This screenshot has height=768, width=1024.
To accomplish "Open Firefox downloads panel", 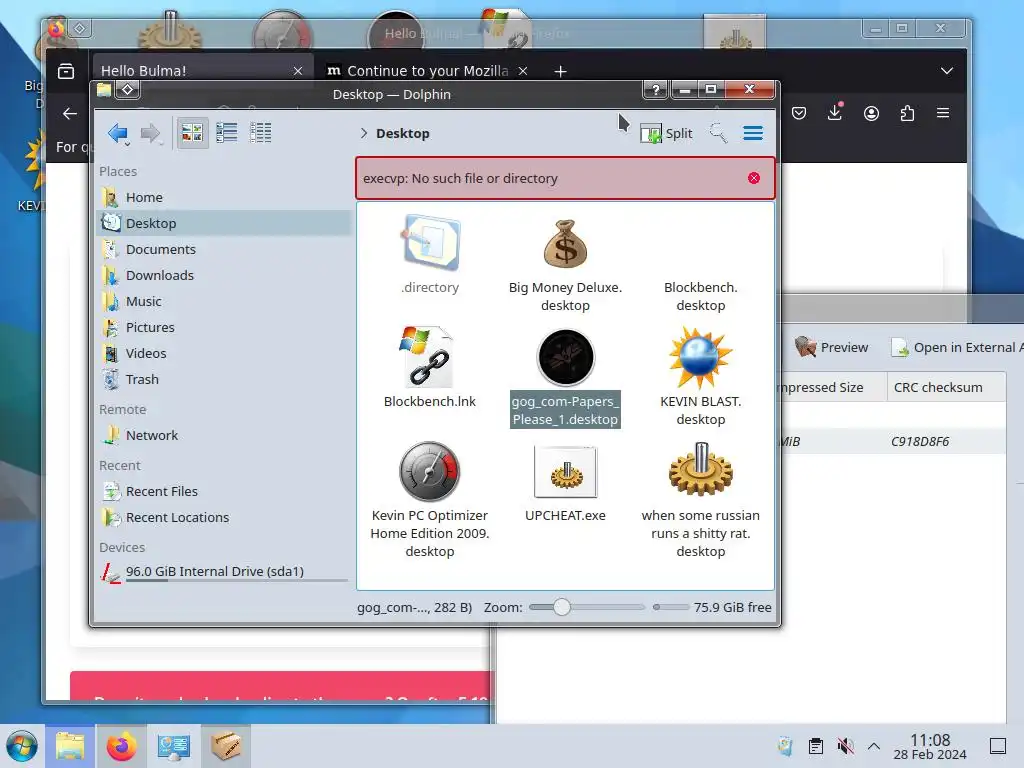I will [835, 113].
